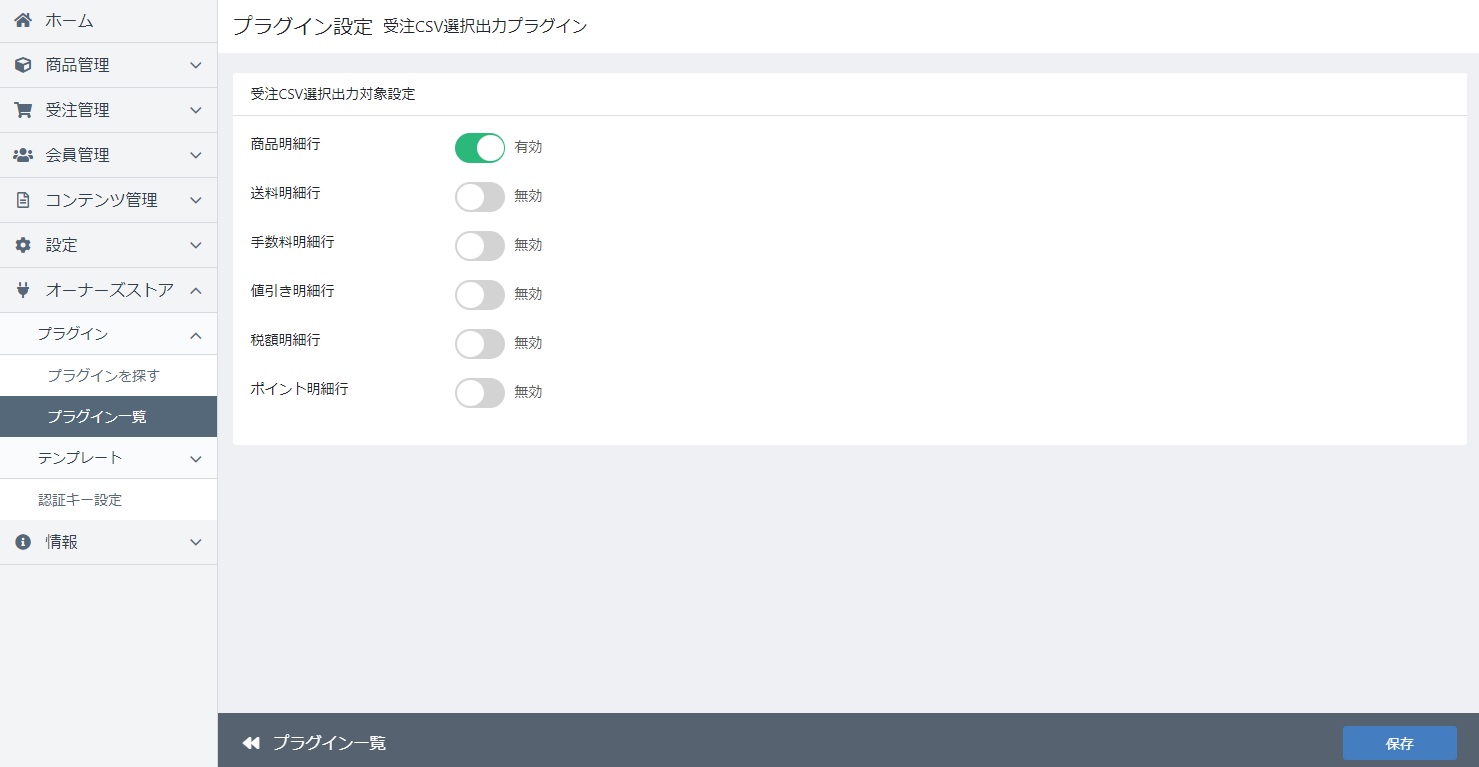Viewport: 1479px width, 767px height.
Task: Click the gear icon for 設定
Action: click(x=23, y=245)
